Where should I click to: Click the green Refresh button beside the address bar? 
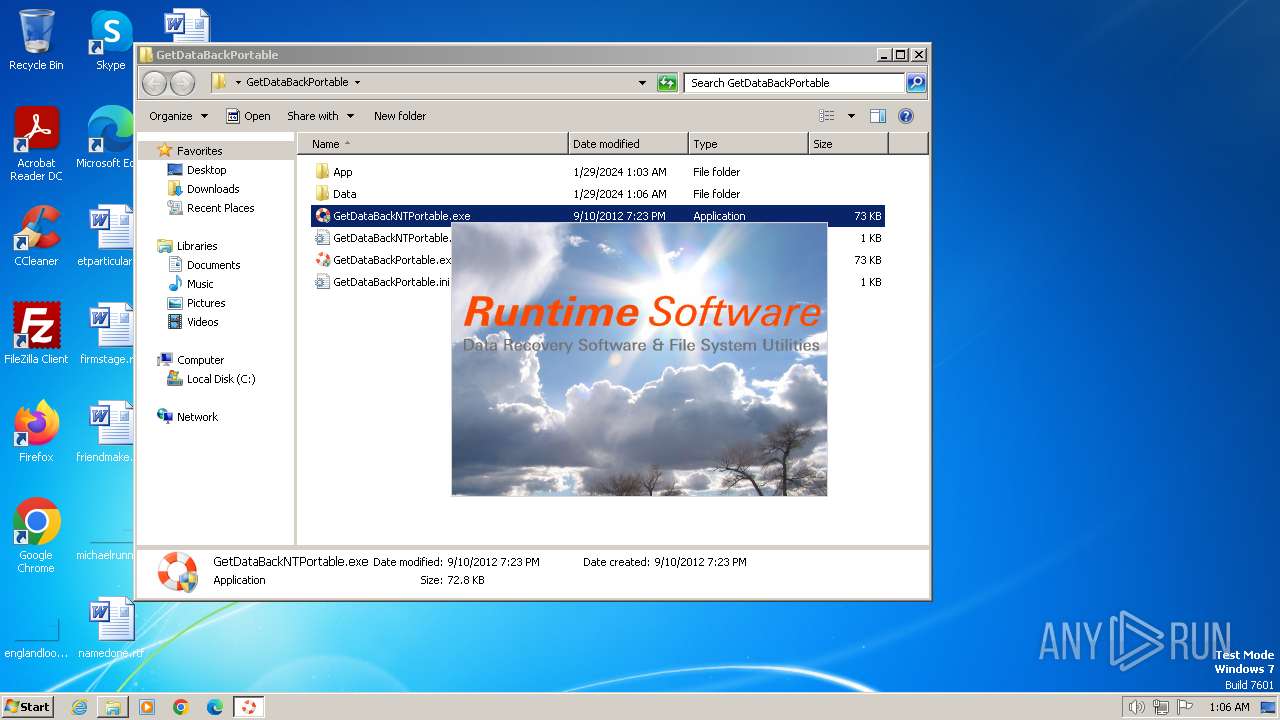667,83
